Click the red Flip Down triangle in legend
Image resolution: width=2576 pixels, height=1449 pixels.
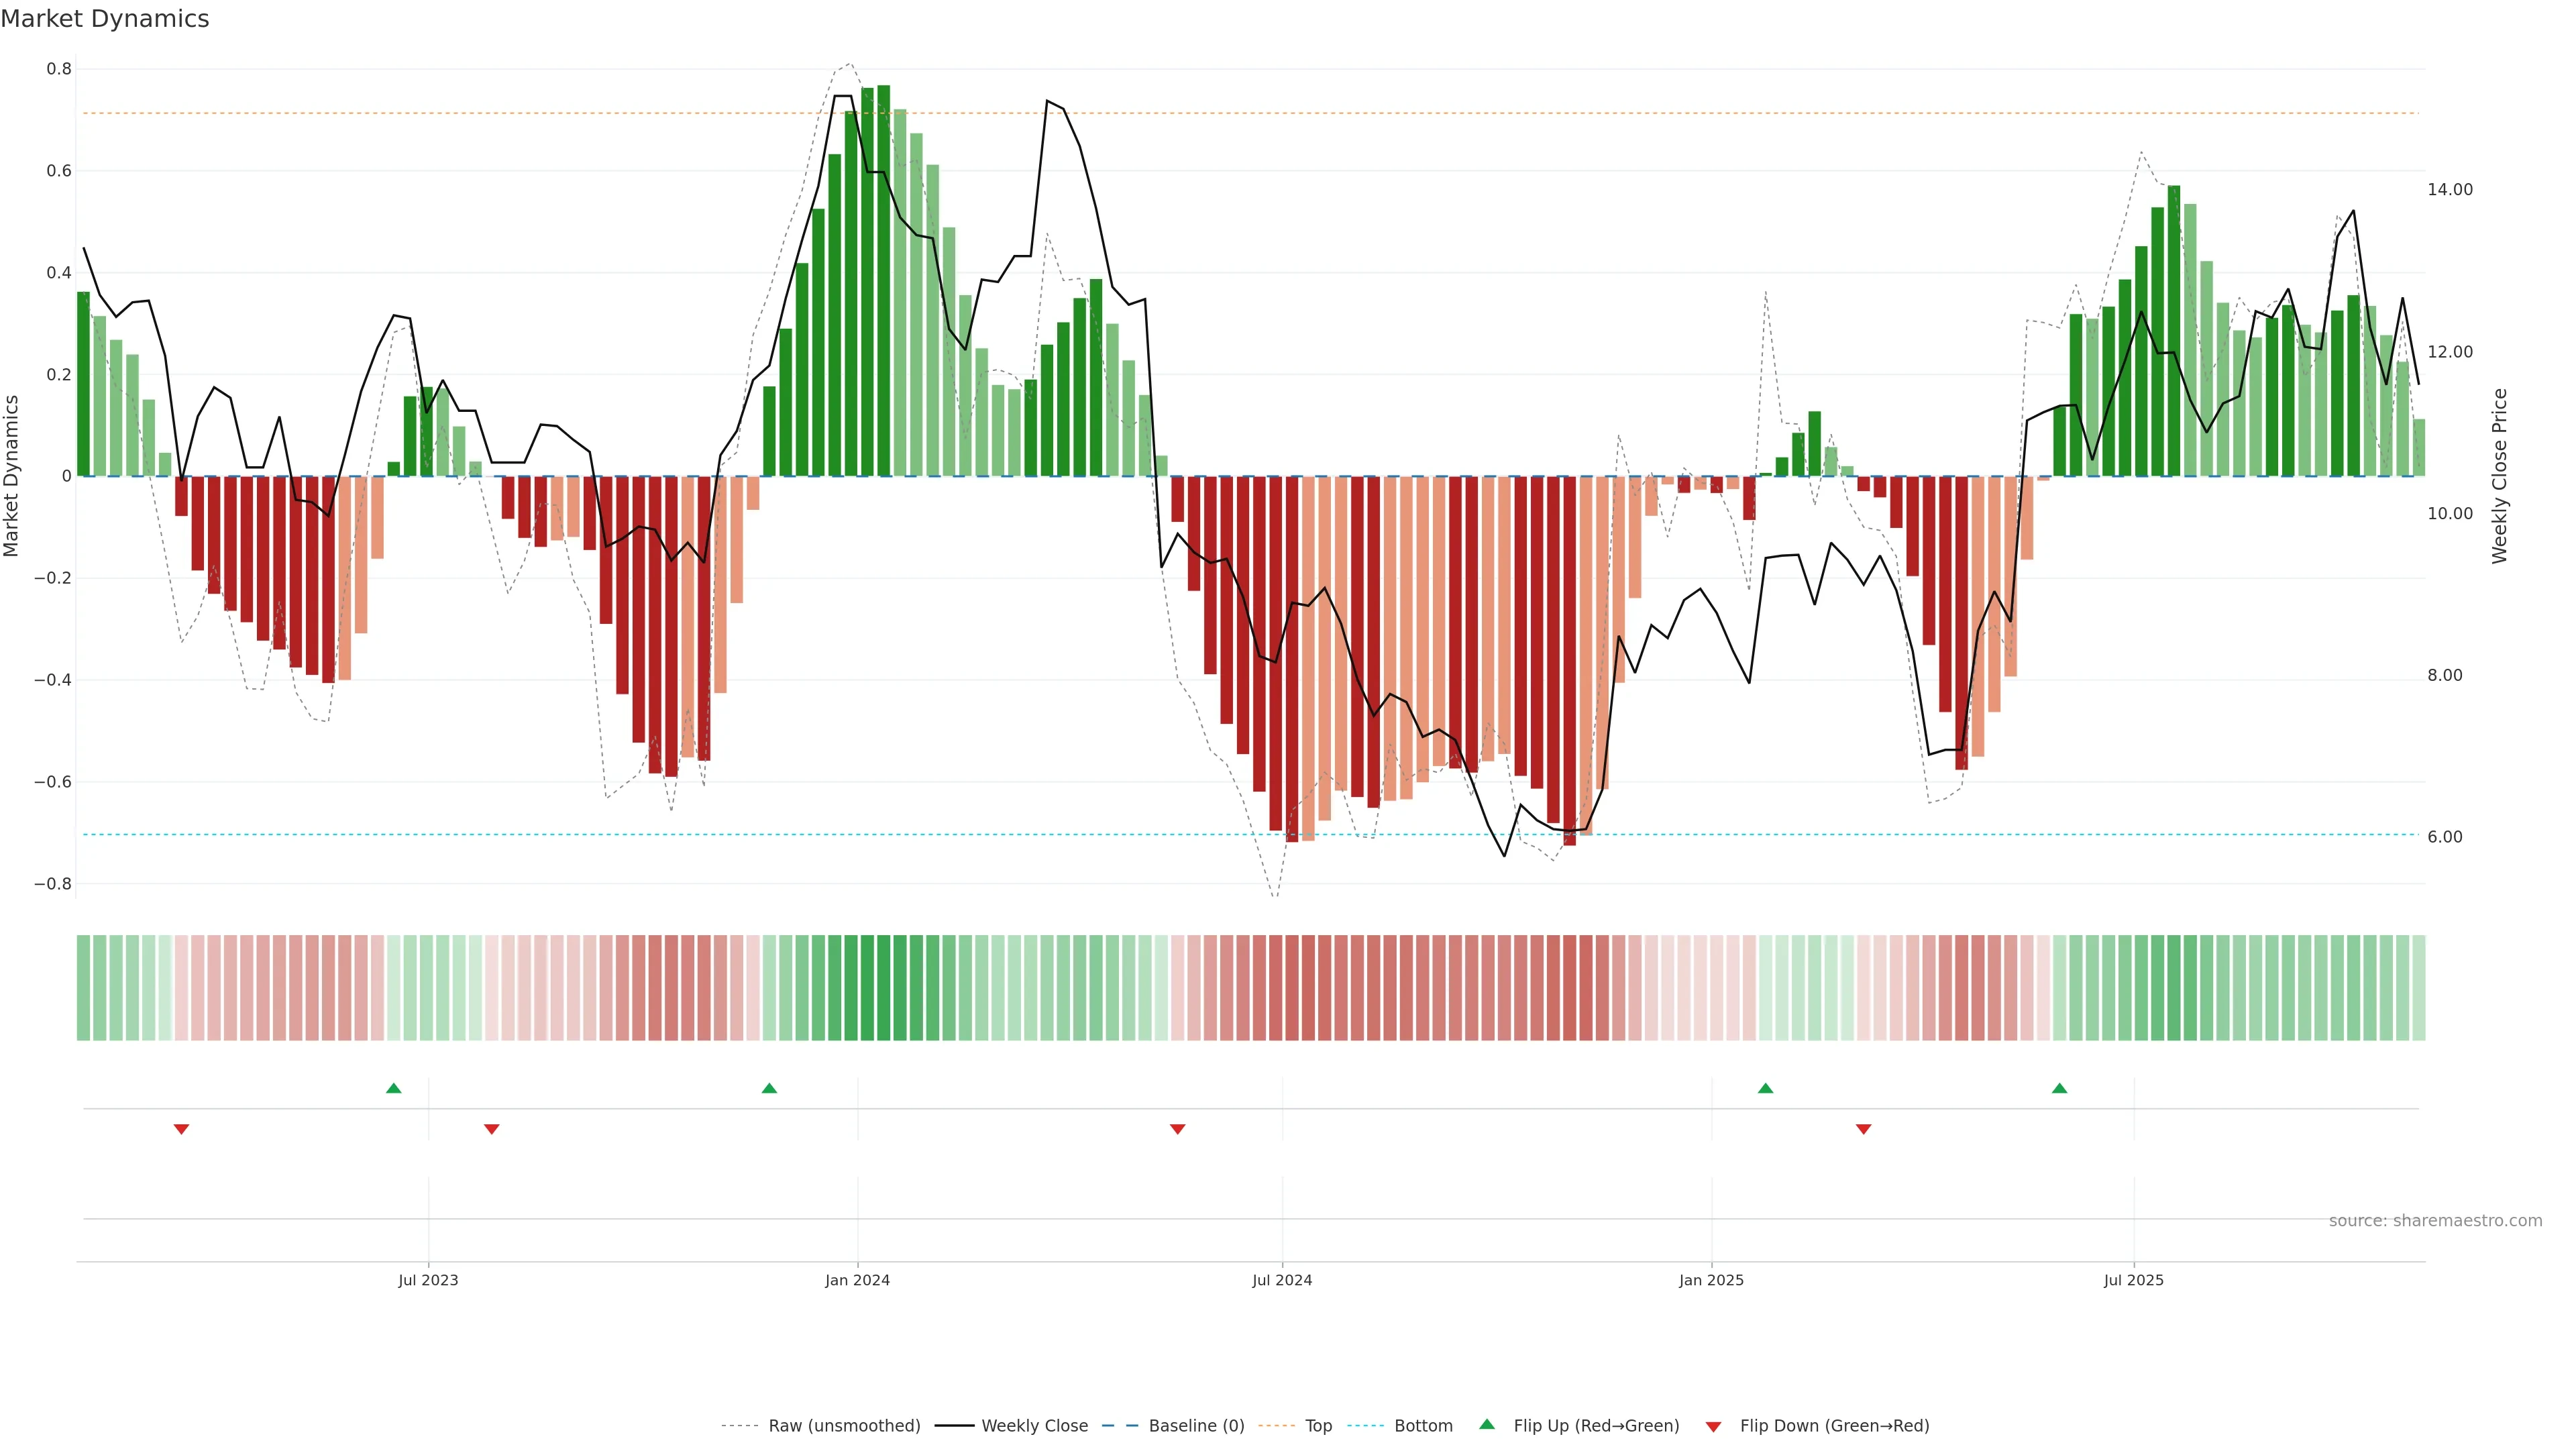(1713, 1427)
